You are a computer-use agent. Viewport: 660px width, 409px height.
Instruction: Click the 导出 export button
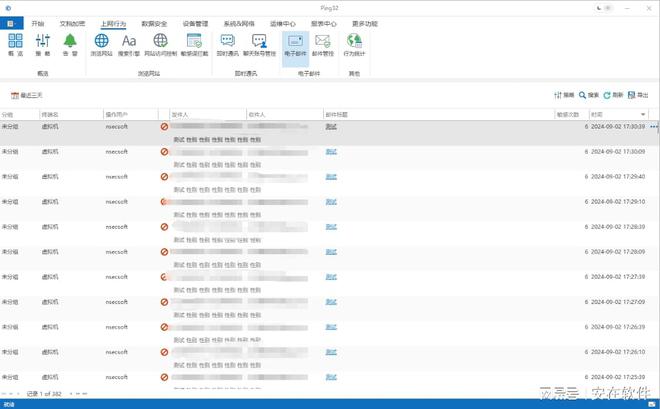pyautogui.click(x=637, y=95)
